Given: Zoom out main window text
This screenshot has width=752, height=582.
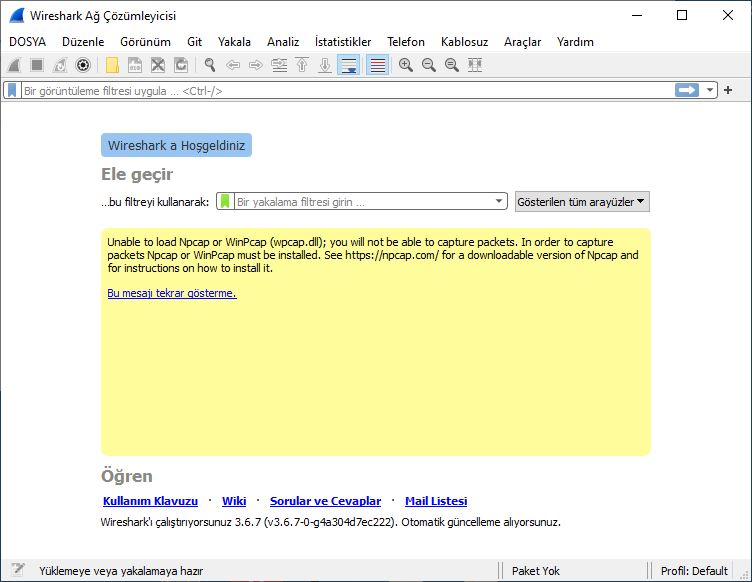Looking at the screenshot, I should (429, 65).
